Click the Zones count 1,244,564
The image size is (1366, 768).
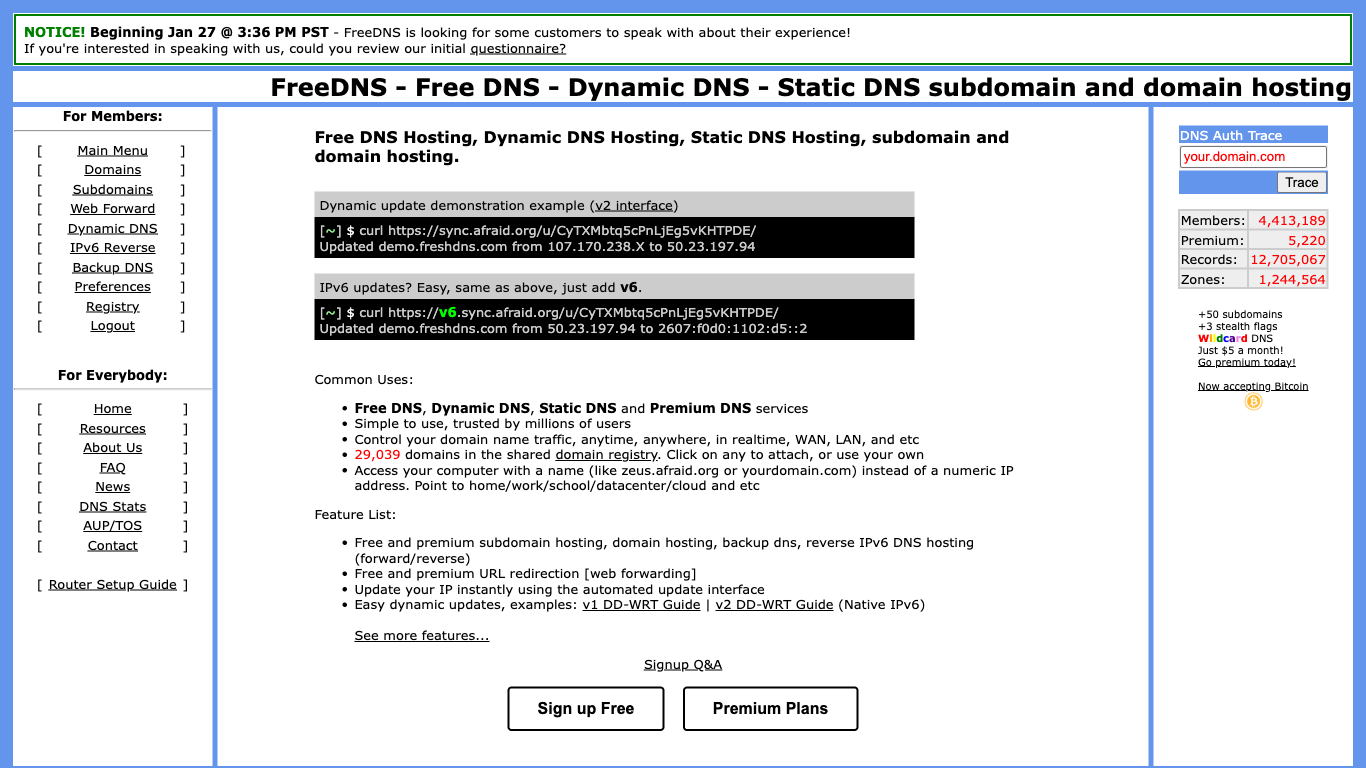click(1291, 280)
